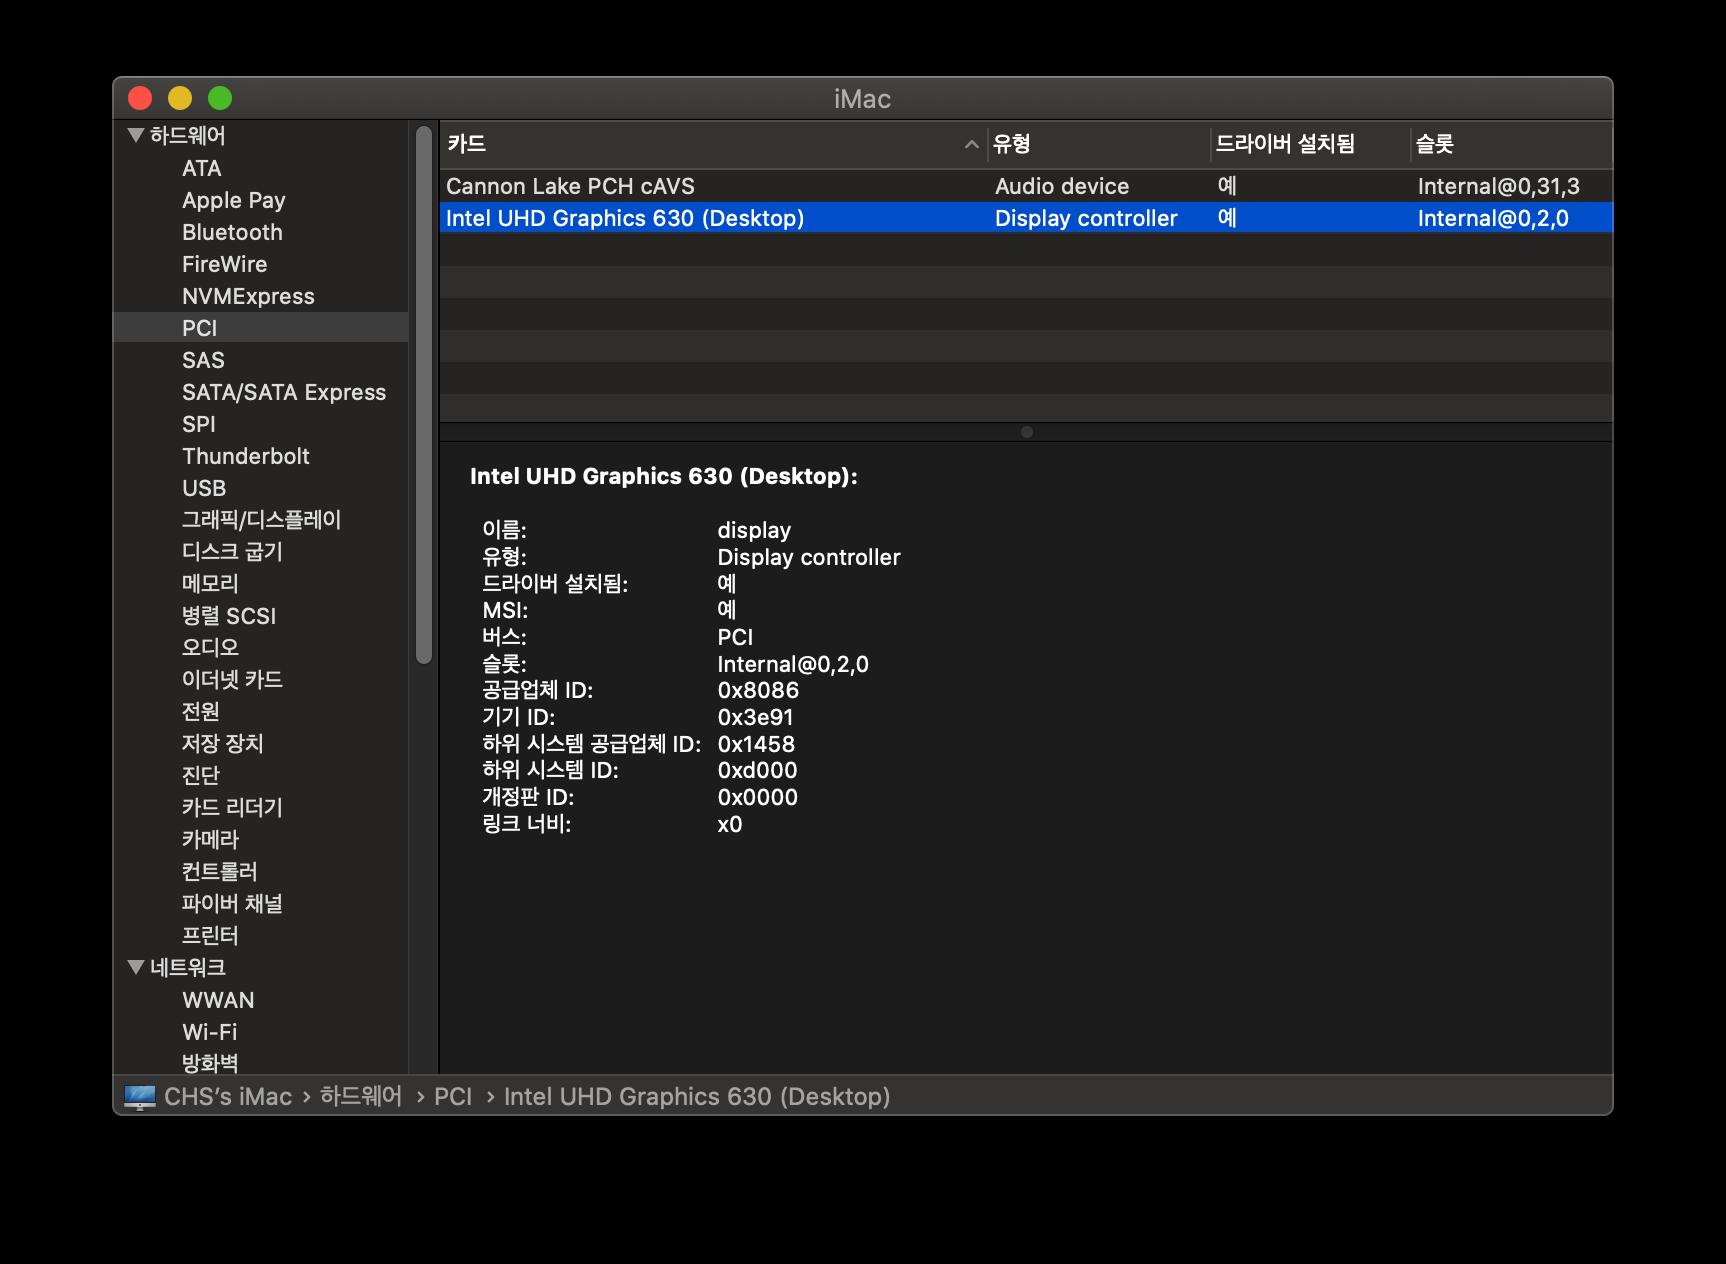This screenshot has width=1726, height=1264.
Task: Click the sidebar vertical scrollbar thumb
Action: tap(424, 395)
